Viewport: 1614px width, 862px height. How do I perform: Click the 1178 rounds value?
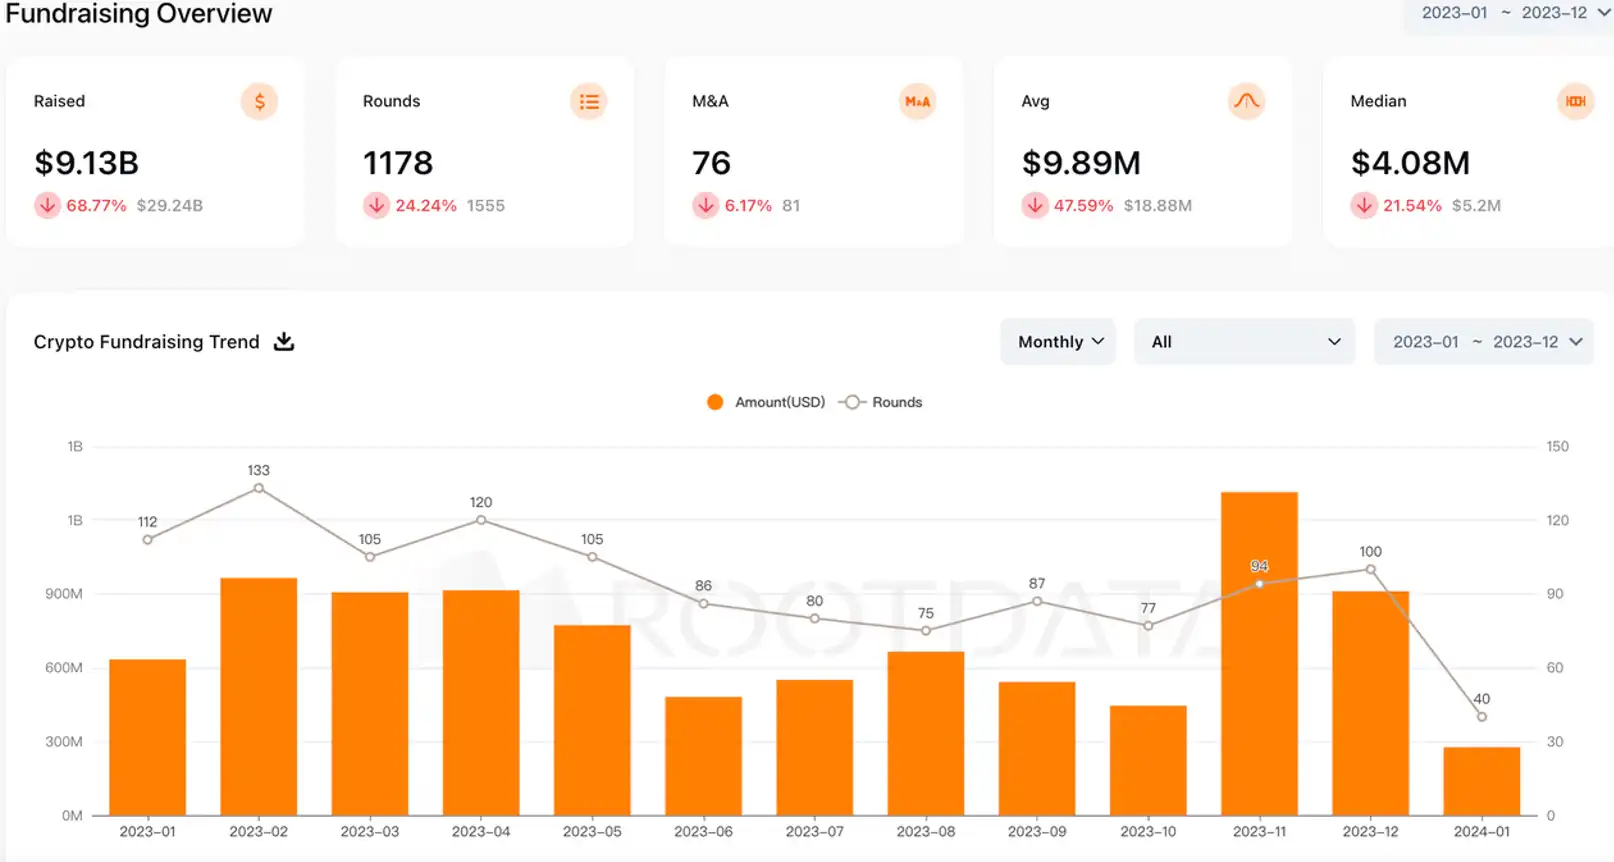point(398,163)
